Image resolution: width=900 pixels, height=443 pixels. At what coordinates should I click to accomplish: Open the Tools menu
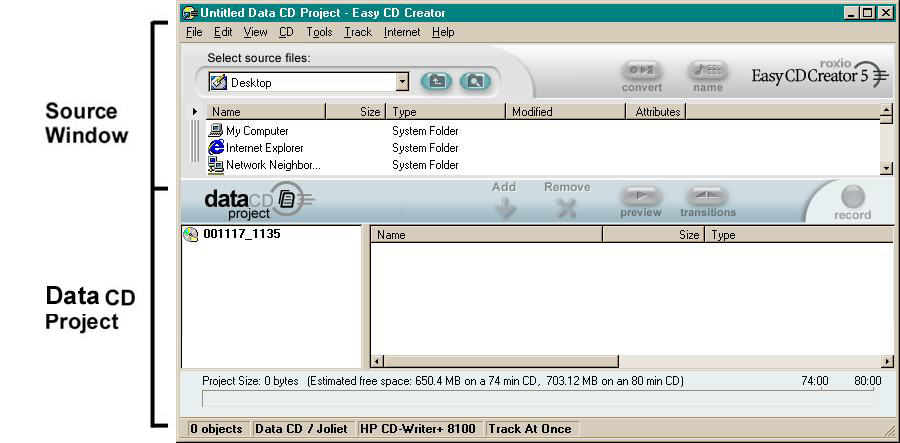(319, 32)
